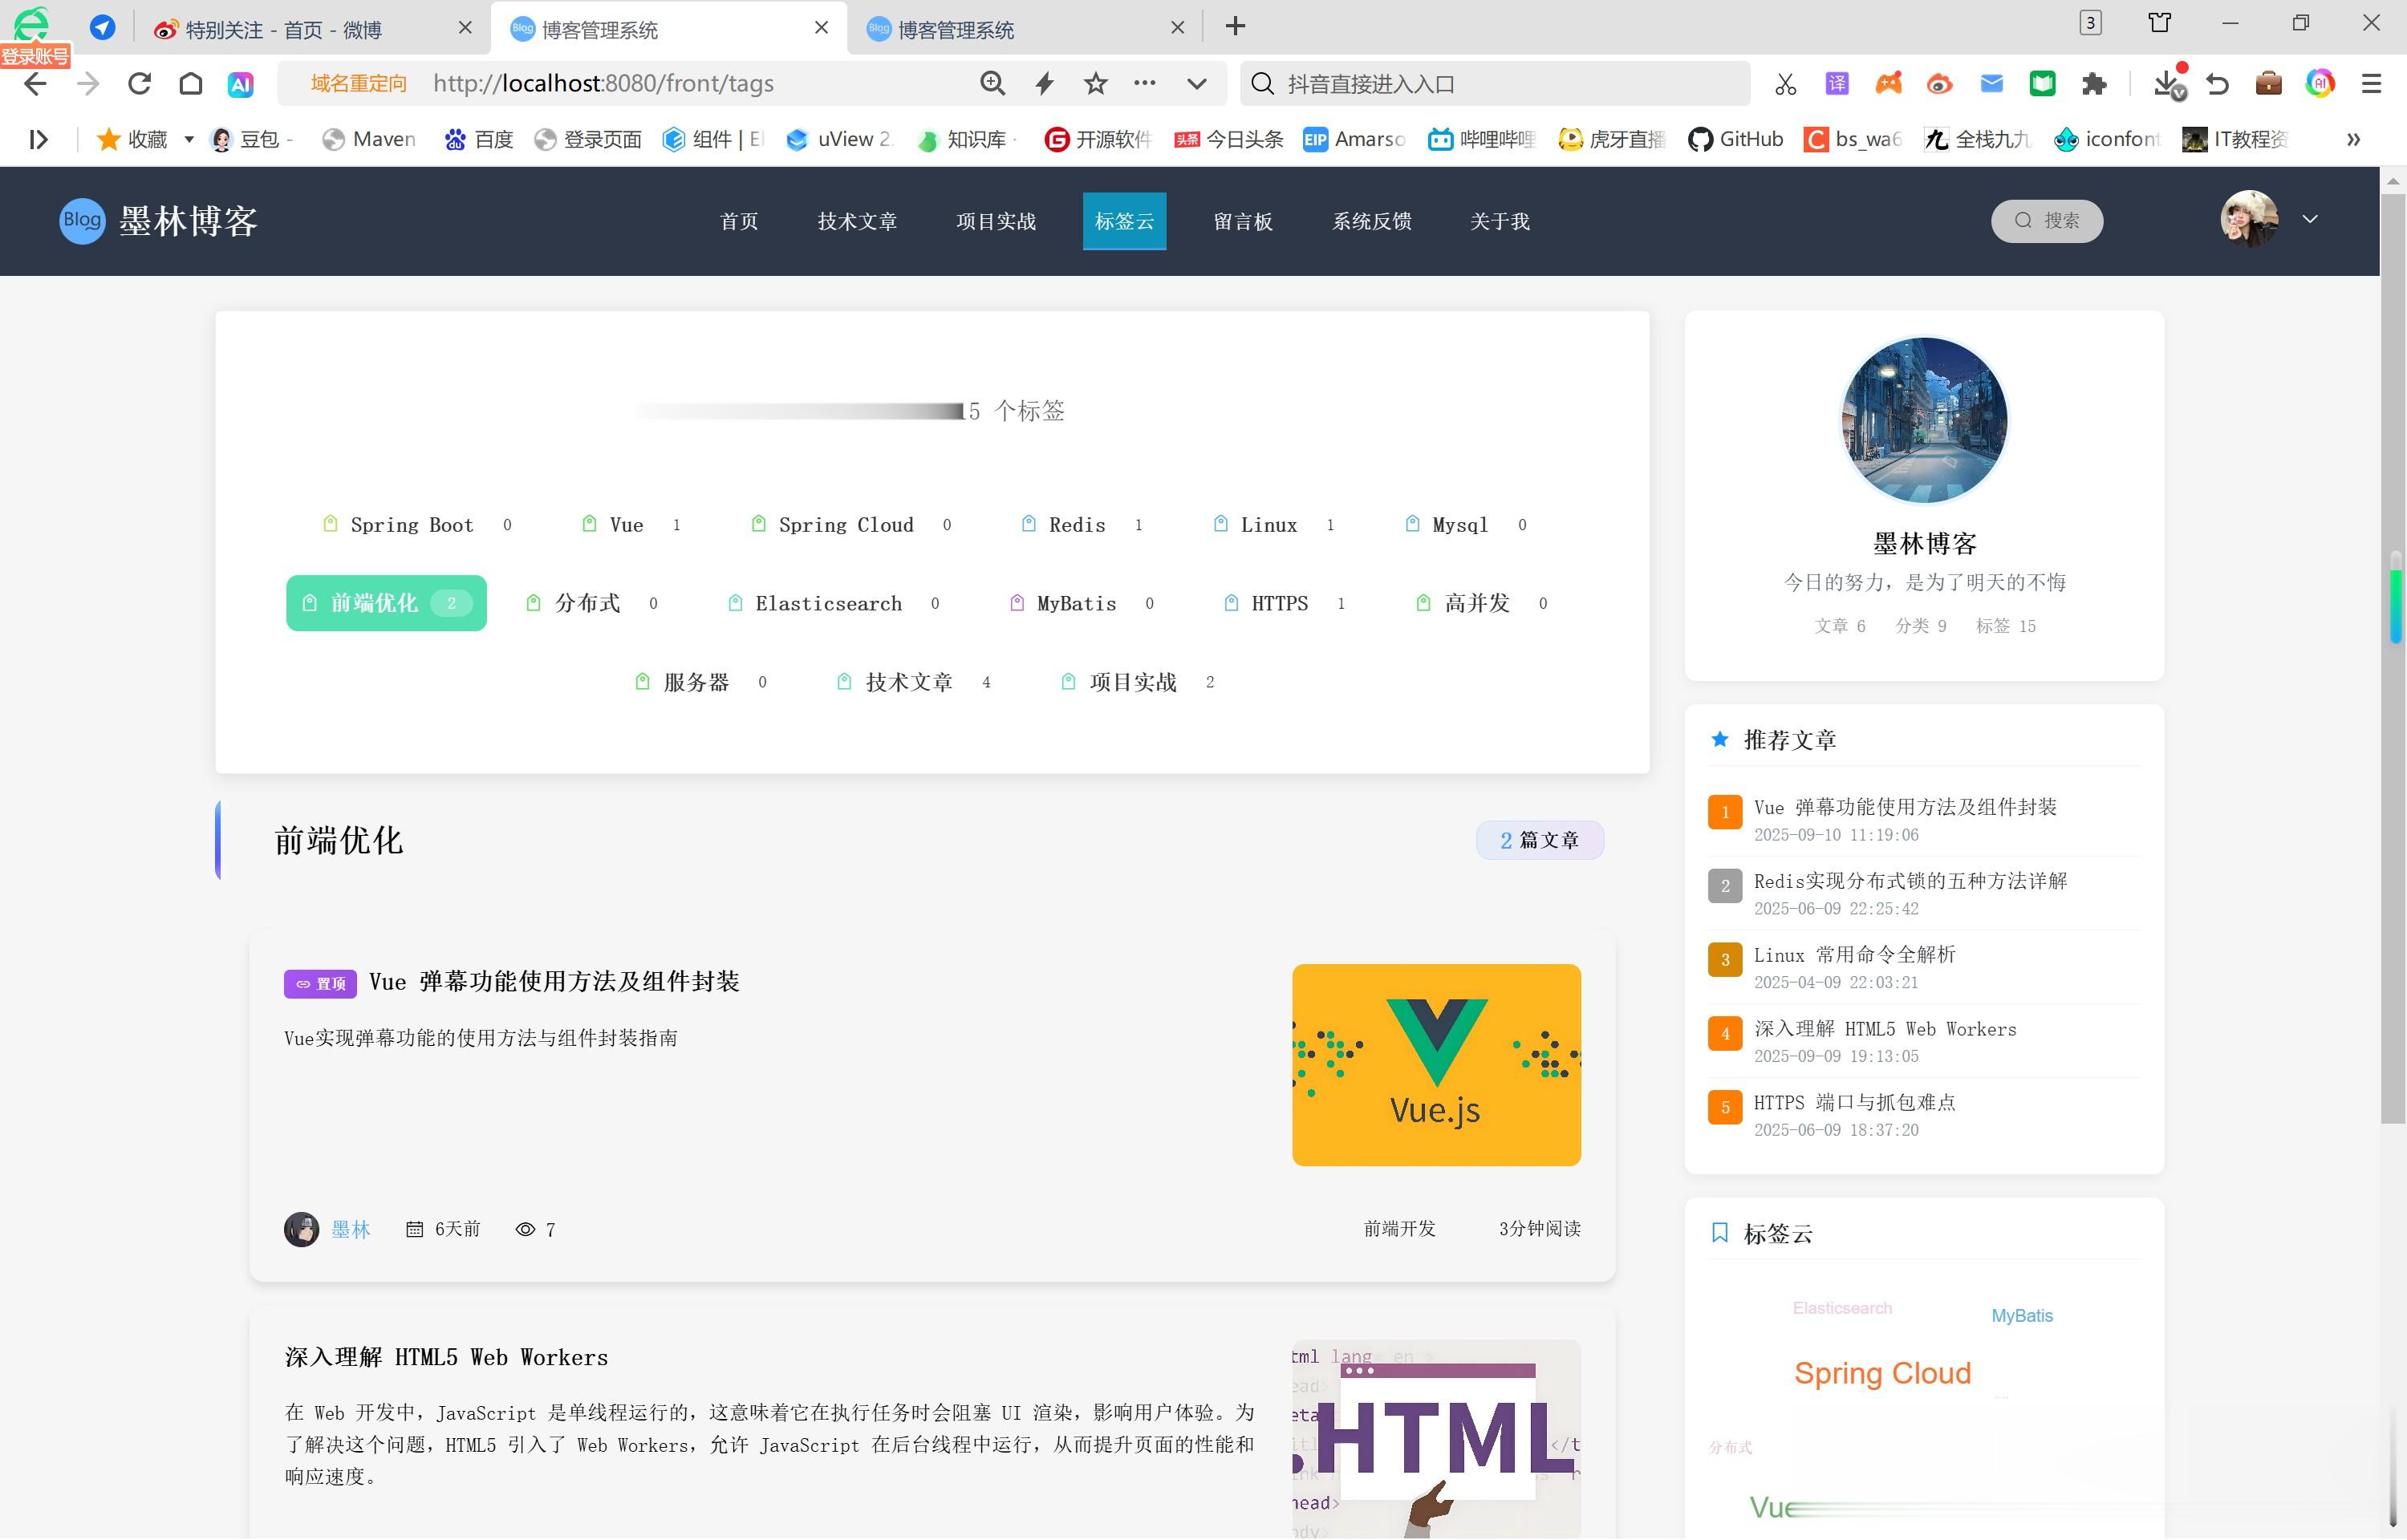The width and height of the screenshot is (2407, 1540).
Task: Click the home page icon in toolbar
Action: tap(191, 84)
